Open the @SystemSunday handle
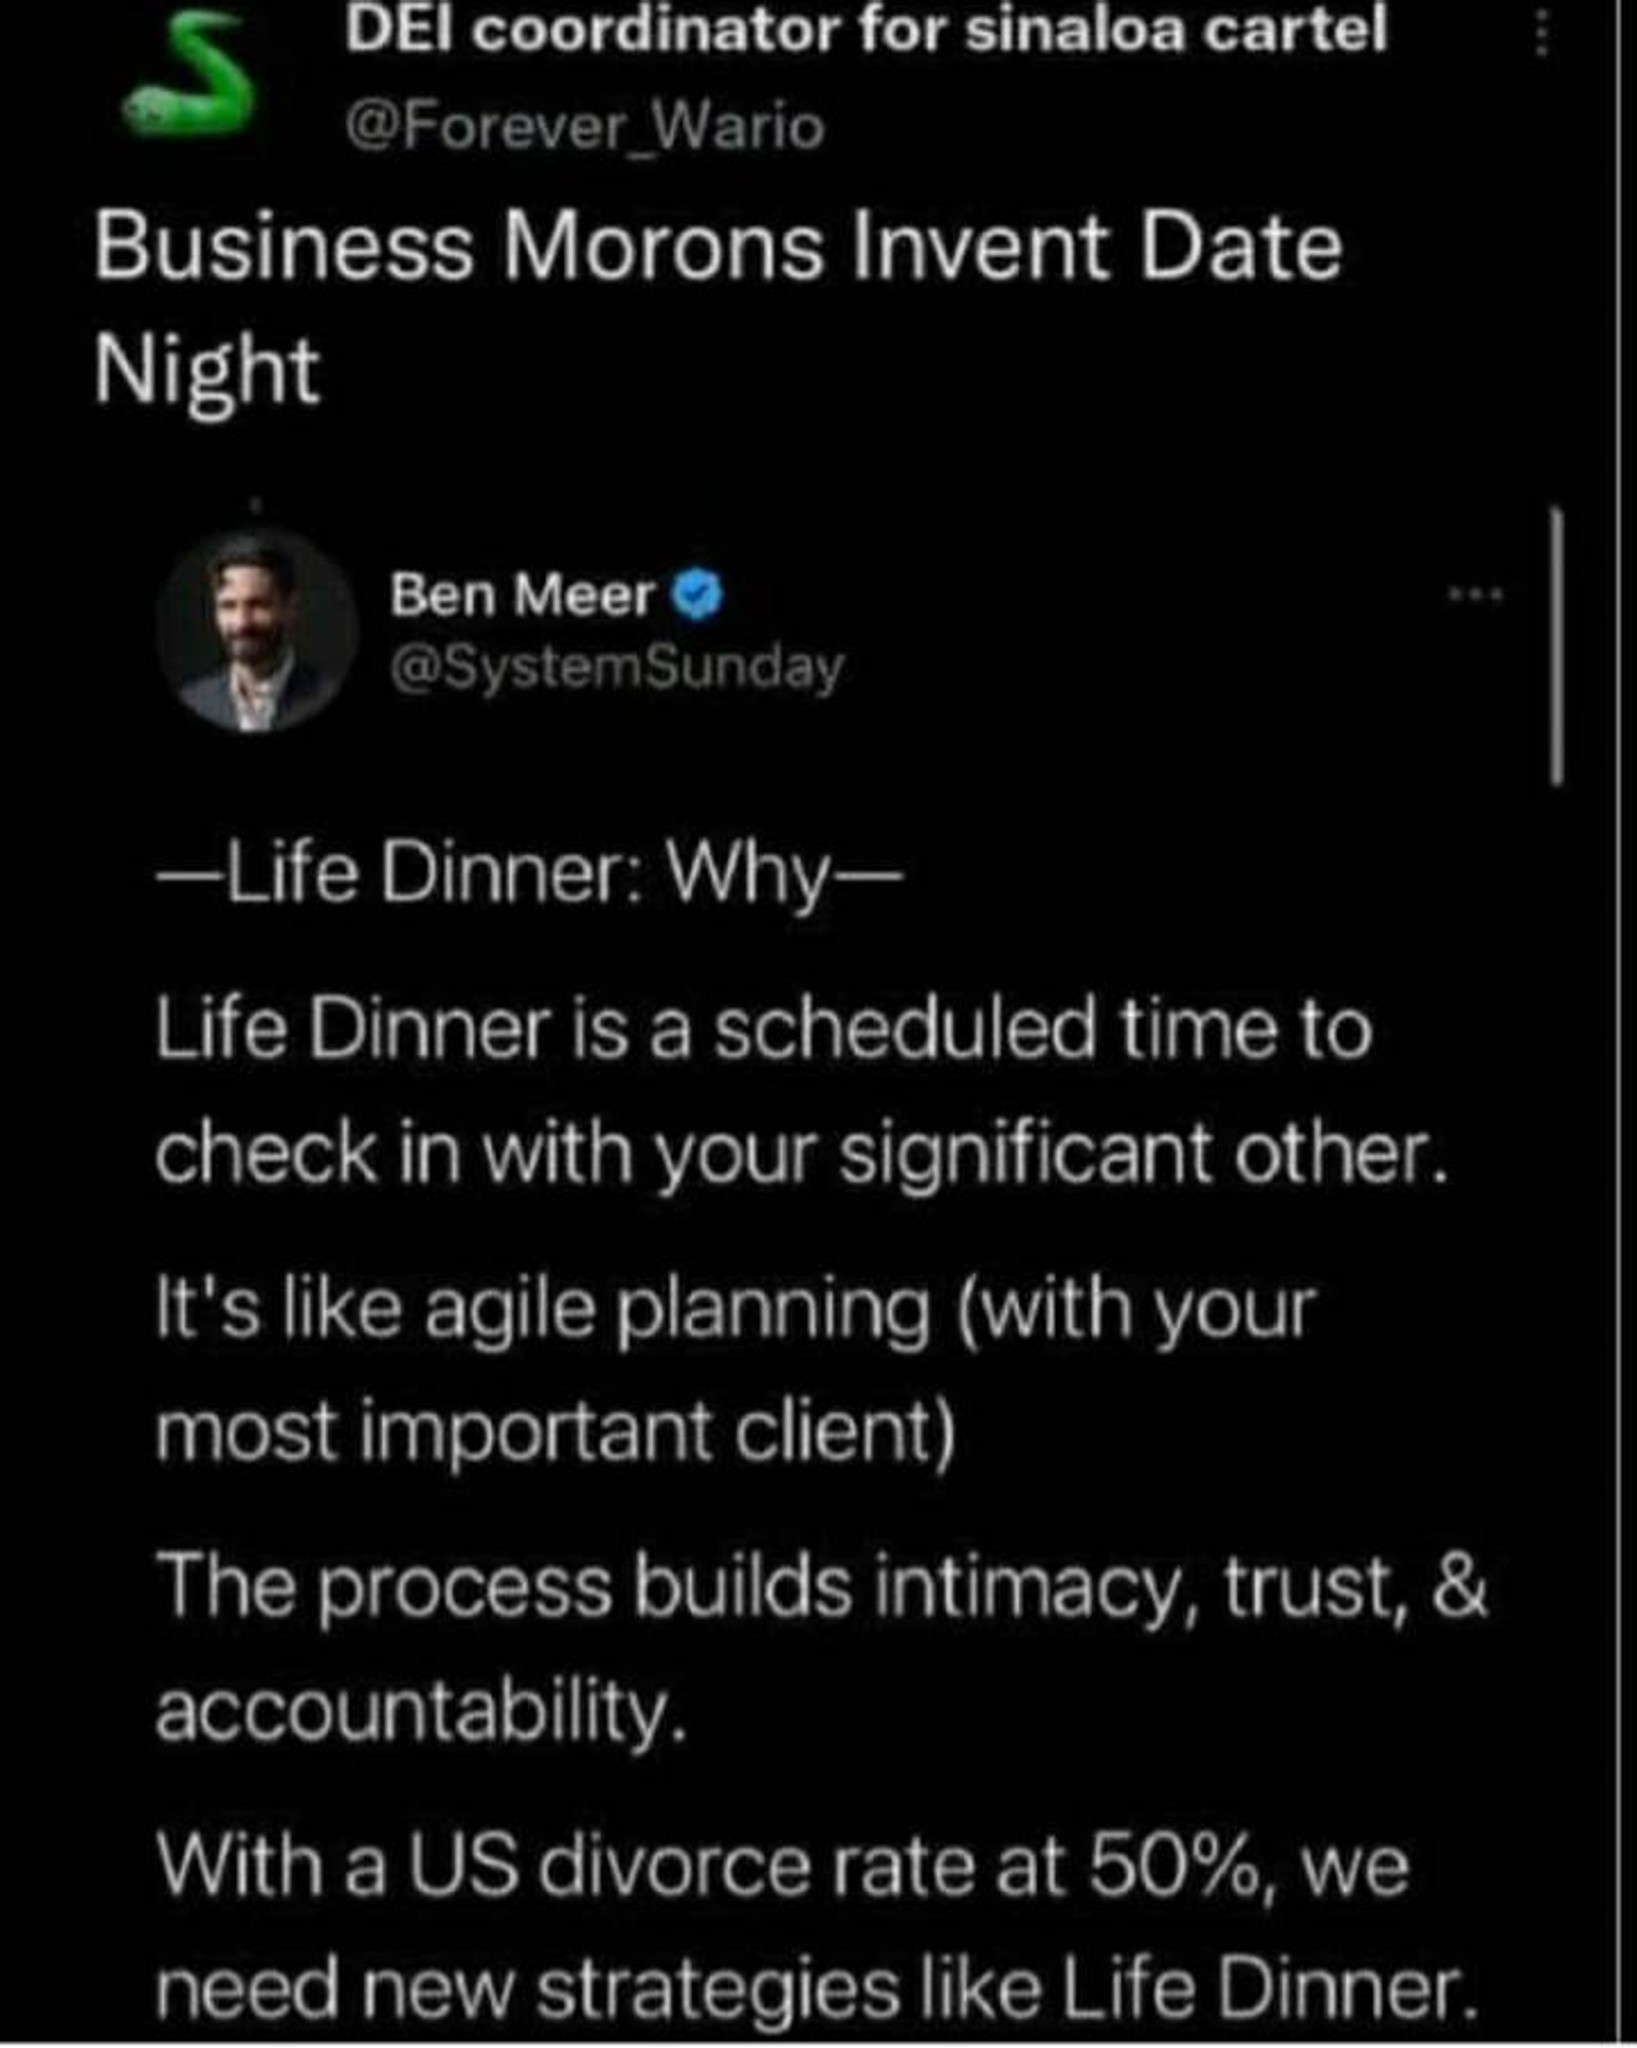The width and height of the screenshot is (1637, 2048). pos(617,668)
